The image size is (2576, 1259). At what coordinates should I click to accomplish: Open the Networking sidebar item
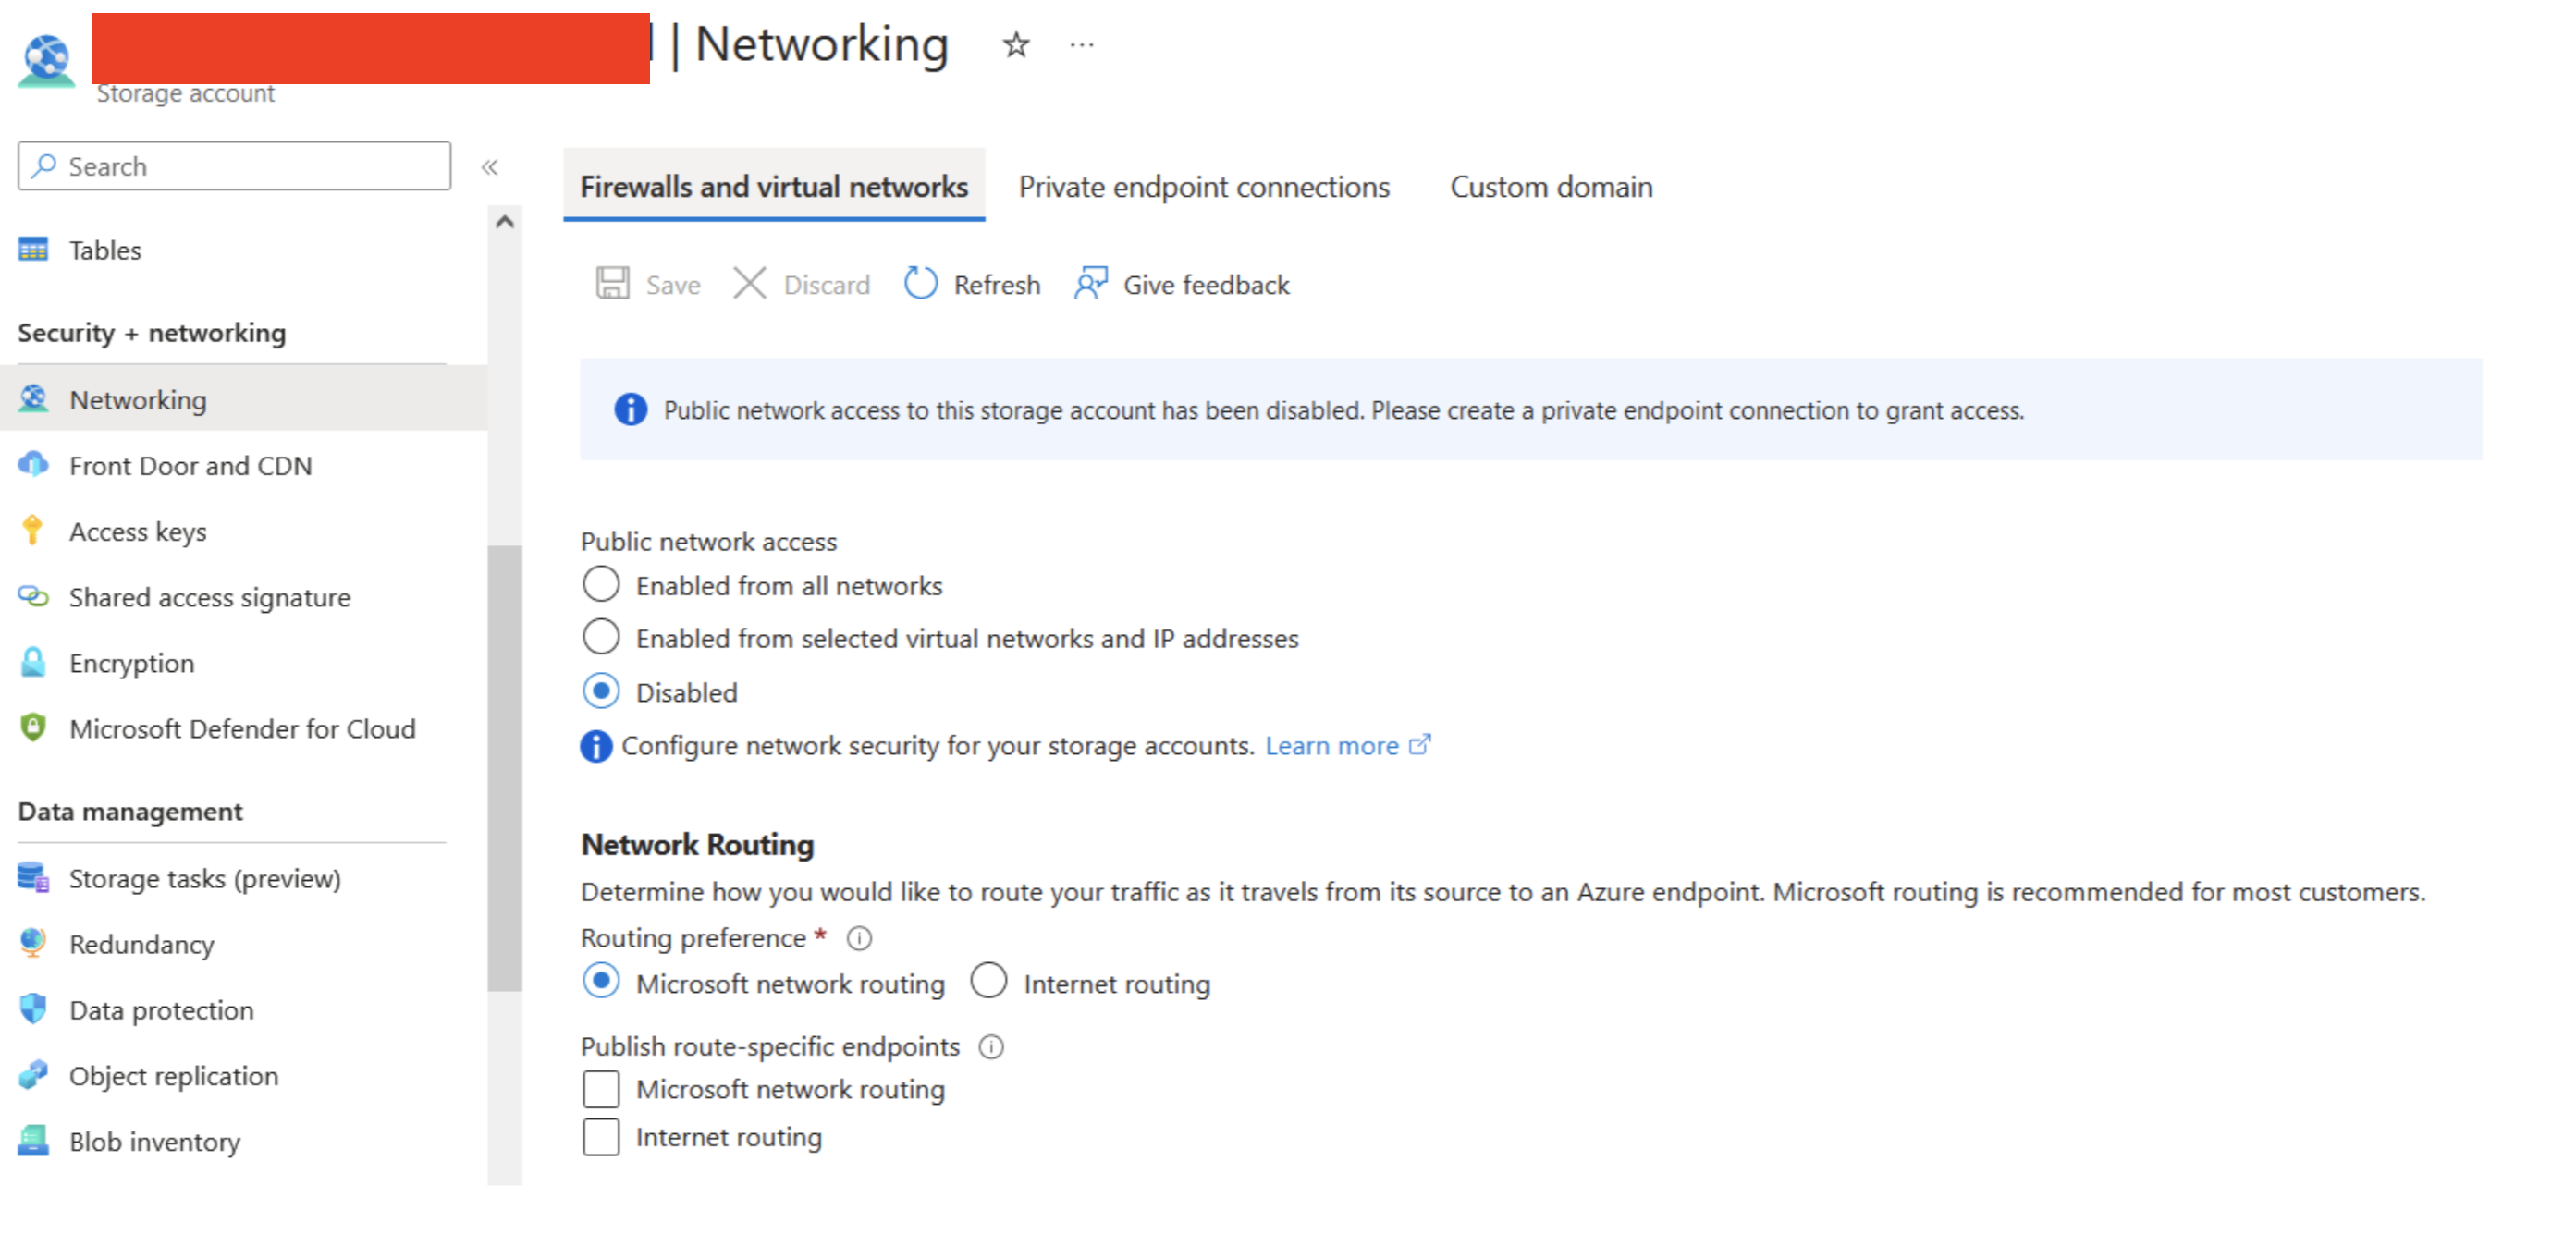click(x=138, y=399)
